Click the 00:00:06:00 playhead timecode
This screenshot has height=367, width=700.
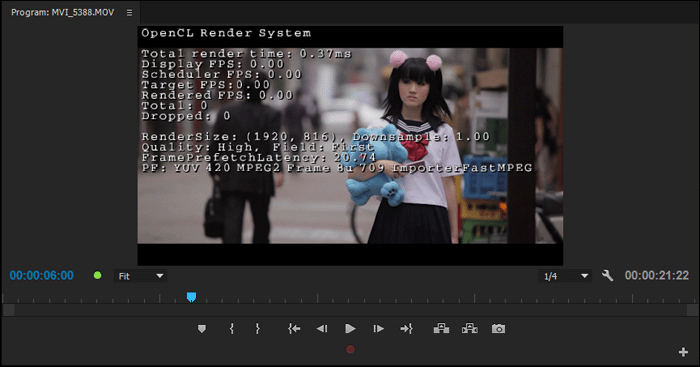42,275
